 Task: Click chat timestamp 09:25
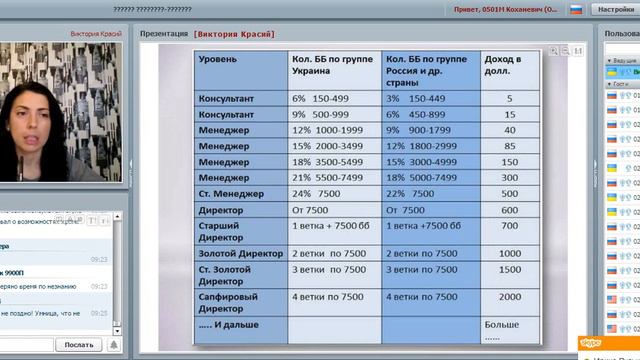pyautogui.click(x=99, y=313)
